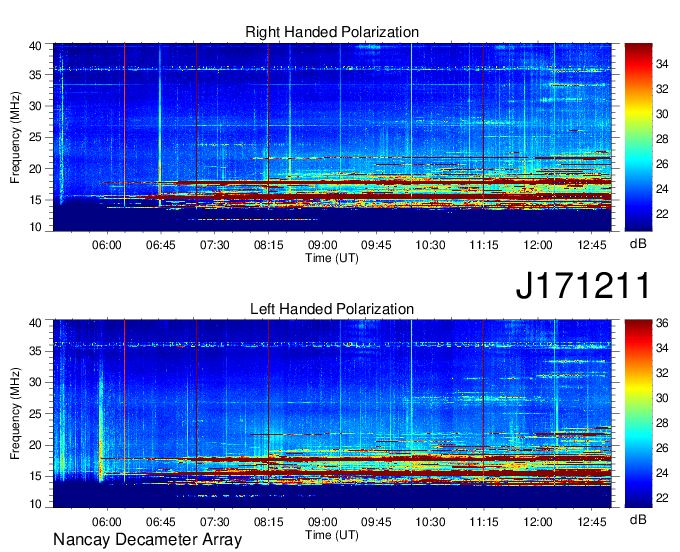This screenshot has width=680, height=552.
Task: Click the 25 MHz tick label on top plot
Action: [35, 137]
